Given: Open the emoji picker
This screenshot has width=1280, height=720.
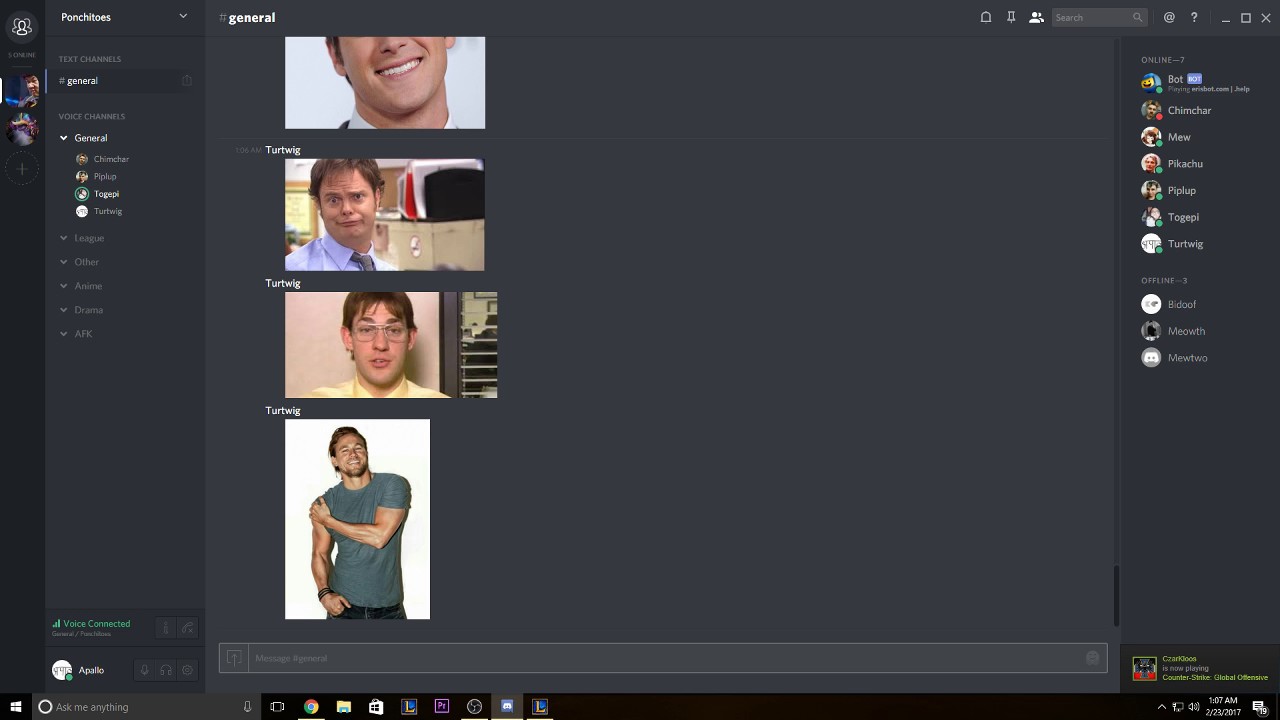Looking at the screenshot, I should (x=1092, y=658).
